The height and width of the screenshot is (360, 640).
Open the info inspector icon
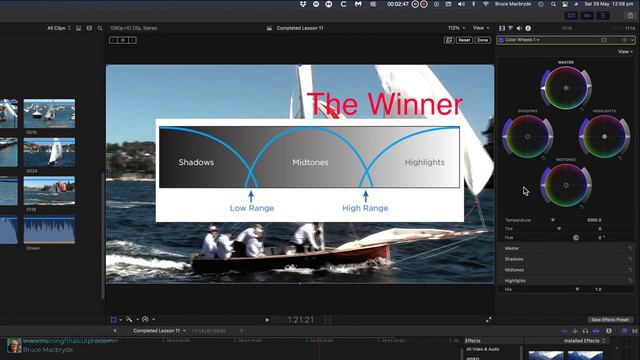click(x=528, y=28)
